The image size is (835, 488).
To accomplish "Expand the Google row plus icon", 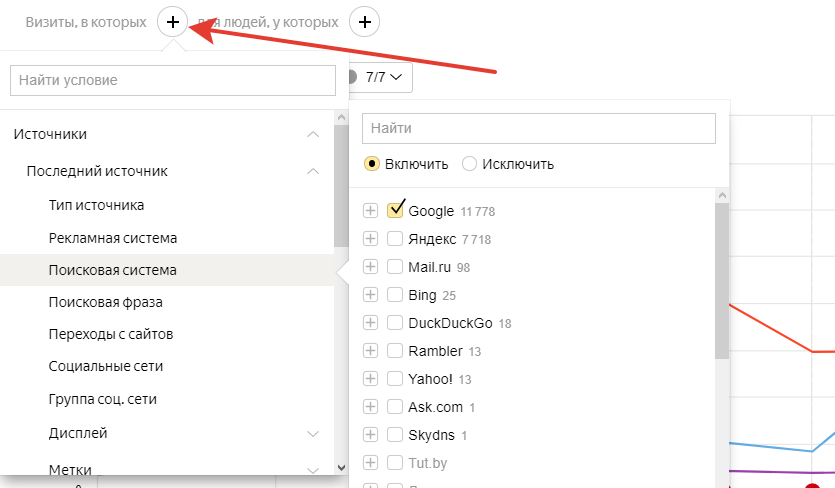I will [370, 211].
